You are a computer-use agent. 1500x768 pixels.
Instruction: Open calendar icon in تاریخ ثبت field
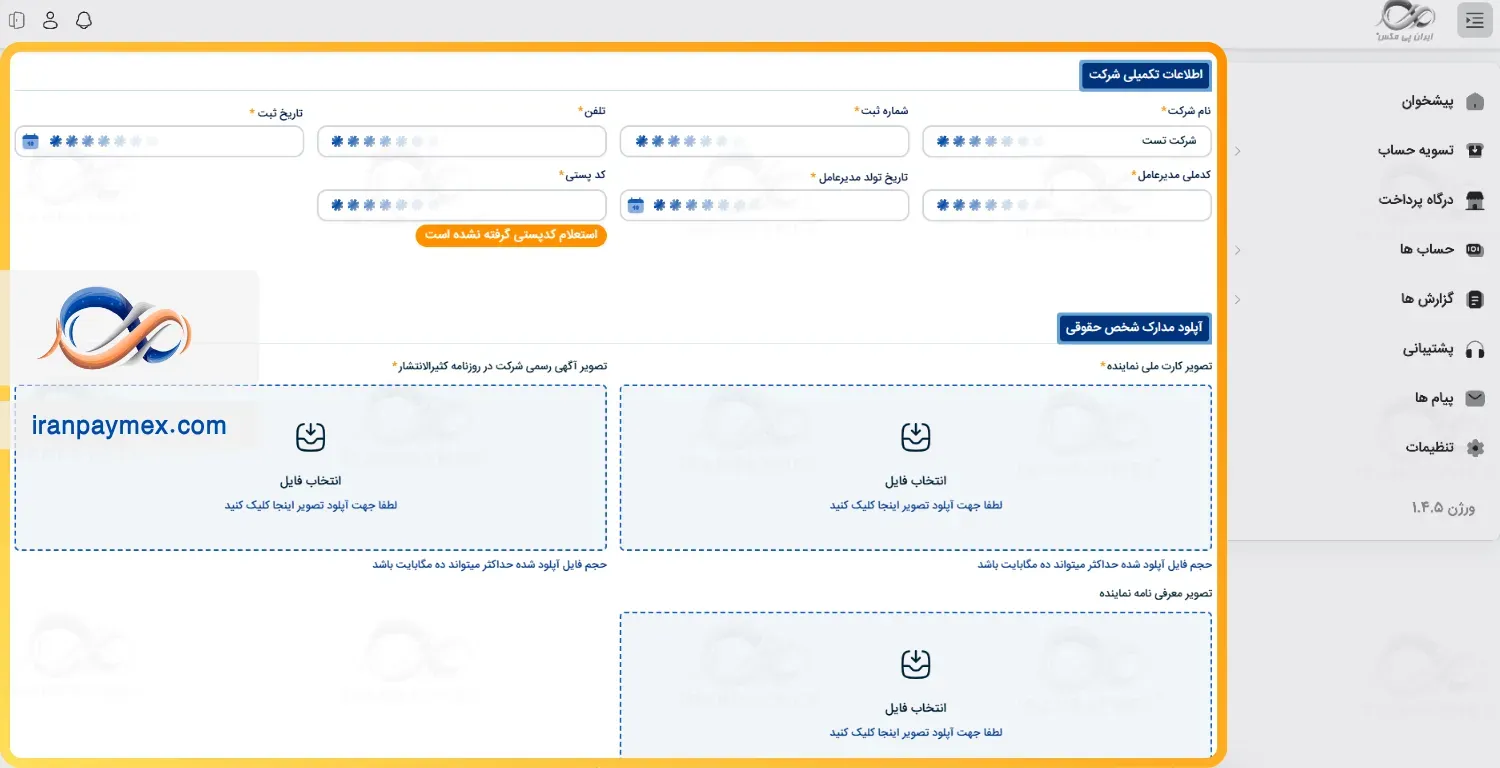(x=30, y=141)
